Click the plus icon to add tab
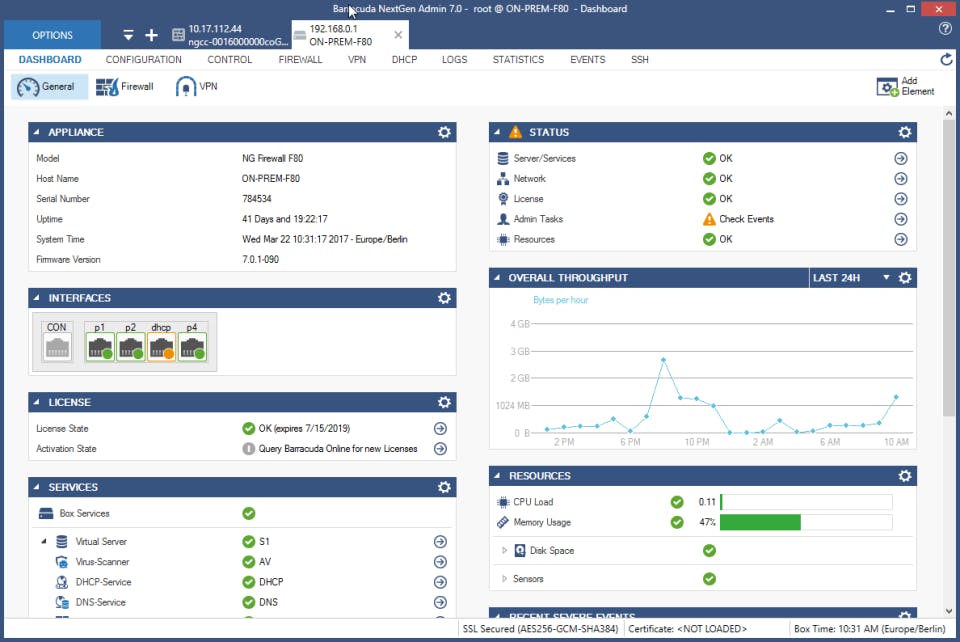960x642 pixels. 151,35
